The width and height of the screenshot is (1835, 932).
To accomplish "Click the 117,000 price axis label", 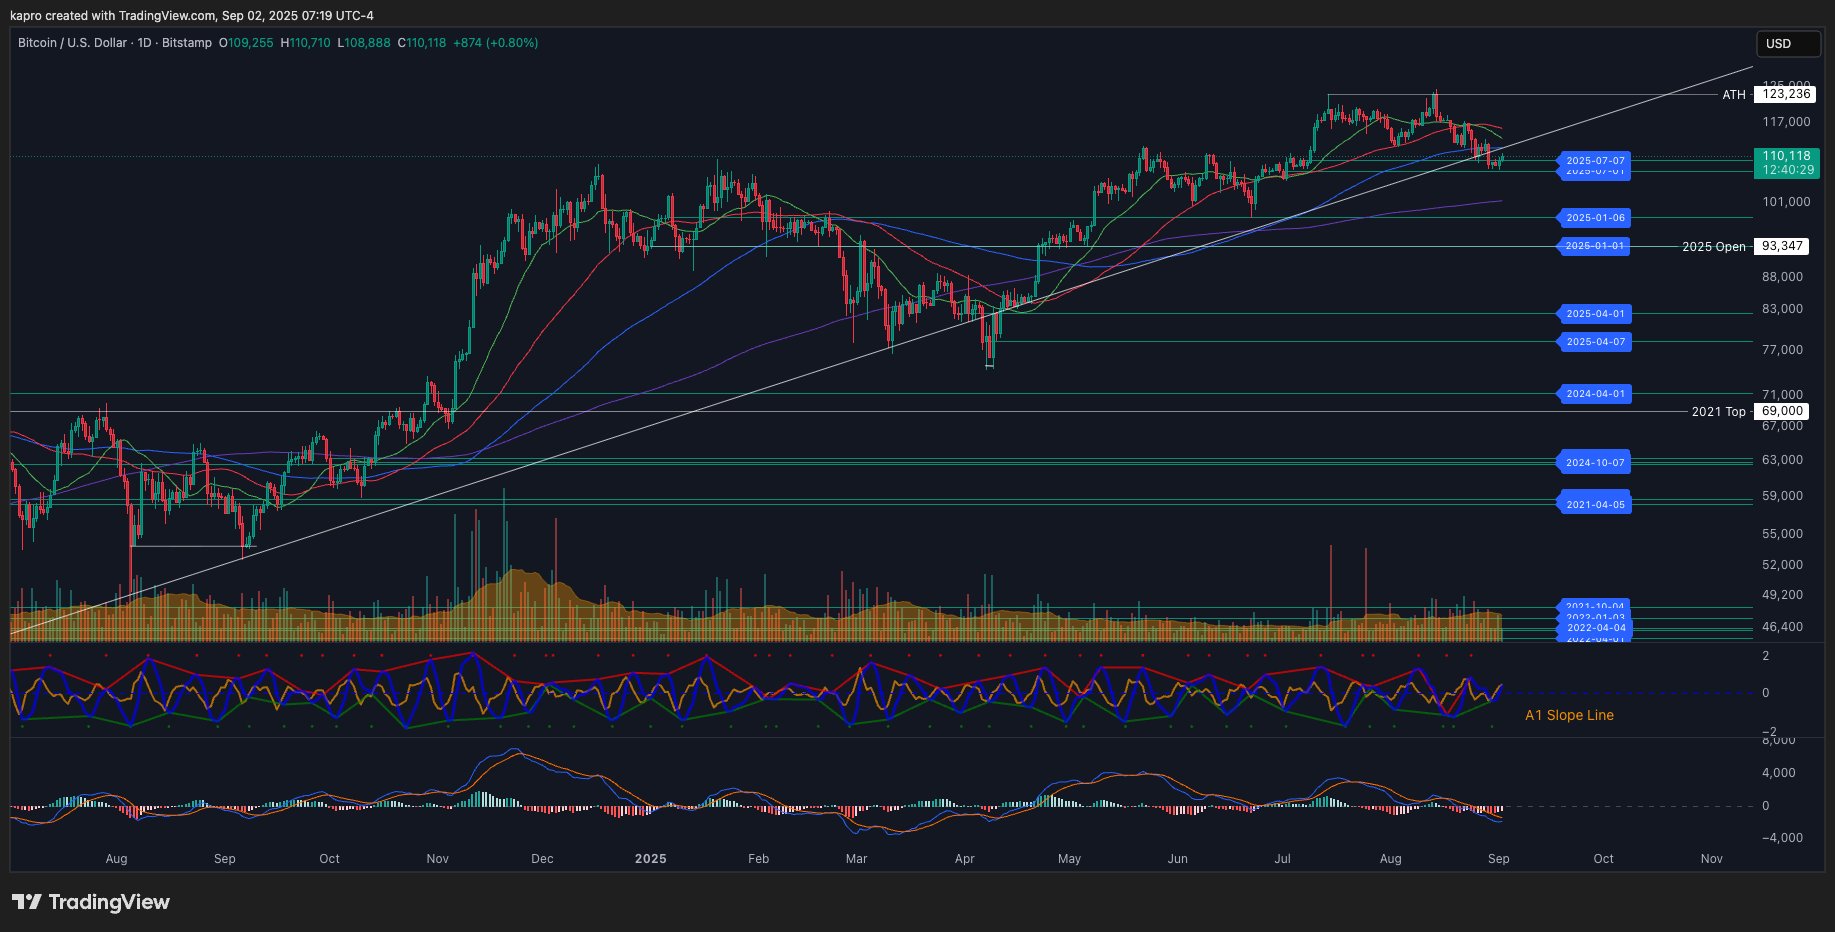I will pyautogui.click(x=1785, y=122).
